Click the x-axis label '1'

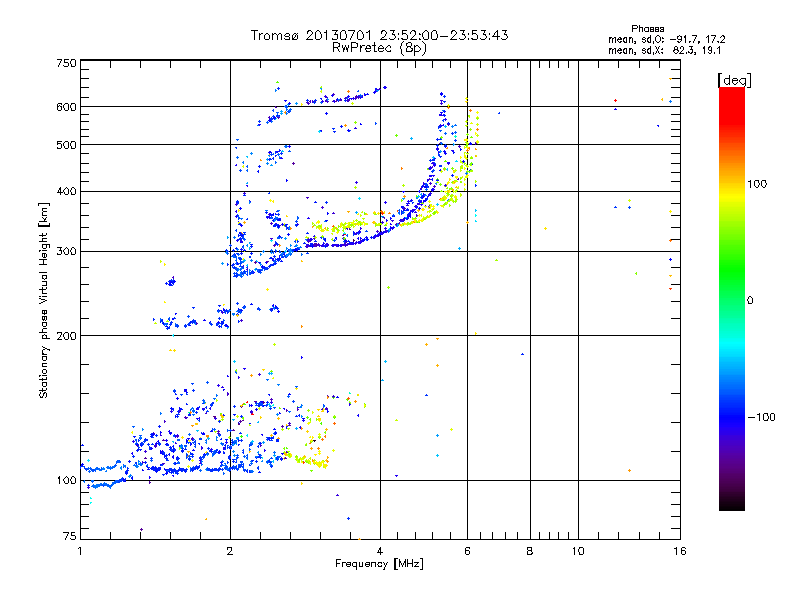(x=81, y=551)
